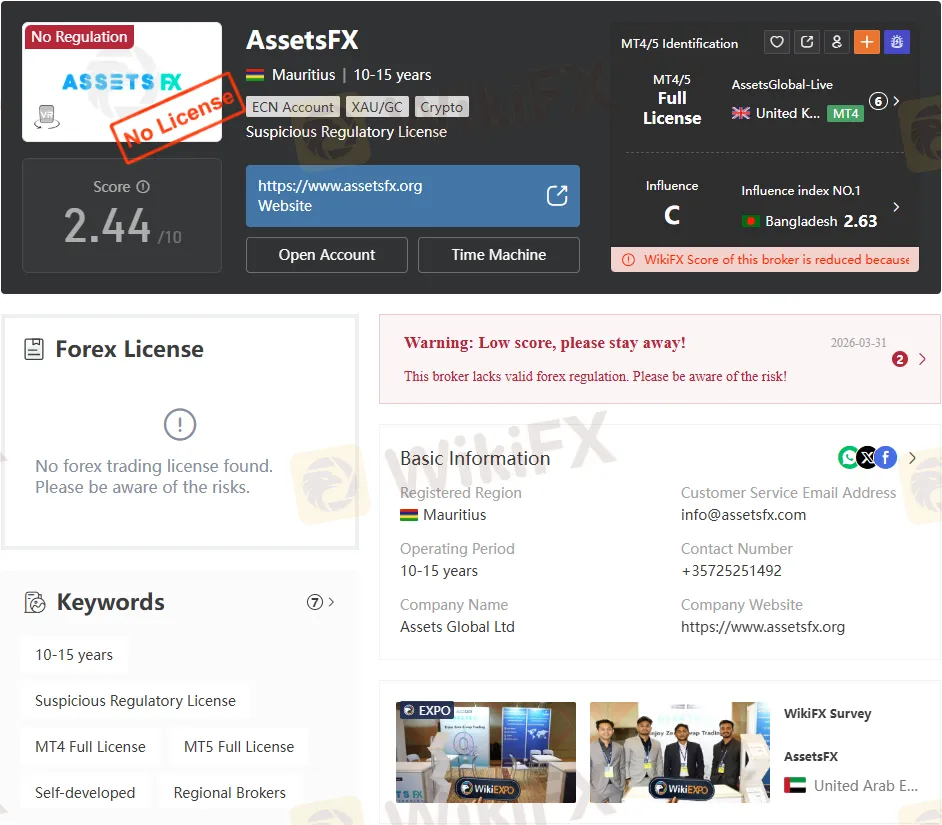
Task: Click contact number +35725251492
Action: [731, 571]
